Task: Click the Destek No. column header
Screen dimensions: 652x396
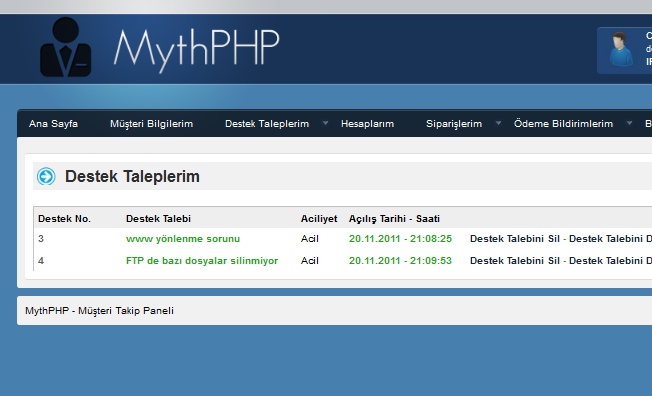Action: tap(64, 219)
